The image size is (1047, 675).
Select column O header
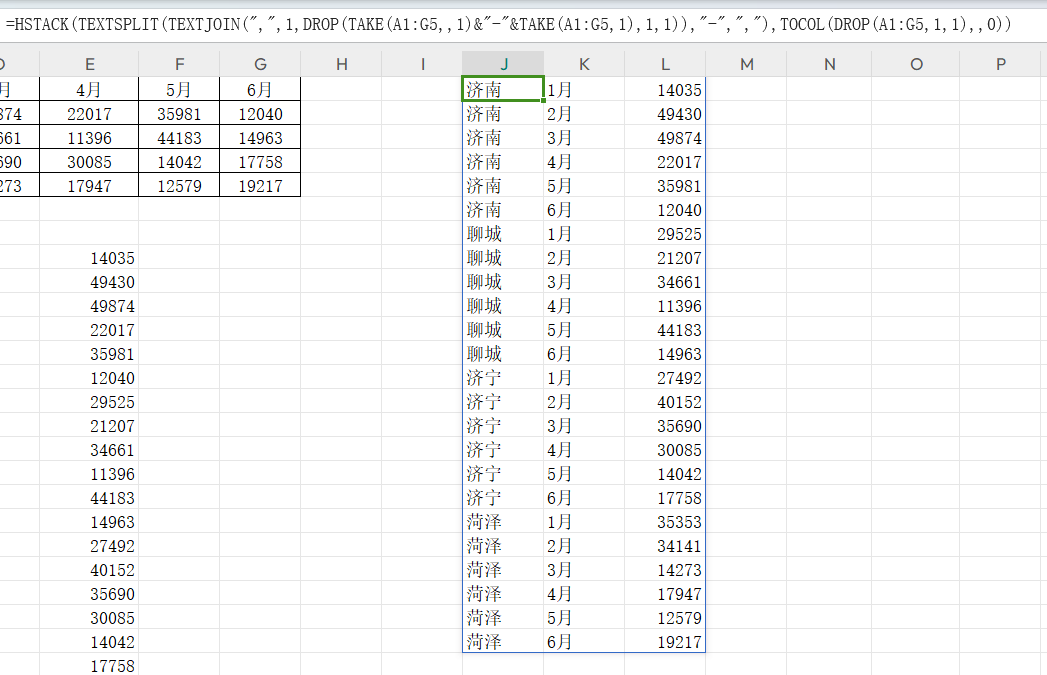(916, 64)
